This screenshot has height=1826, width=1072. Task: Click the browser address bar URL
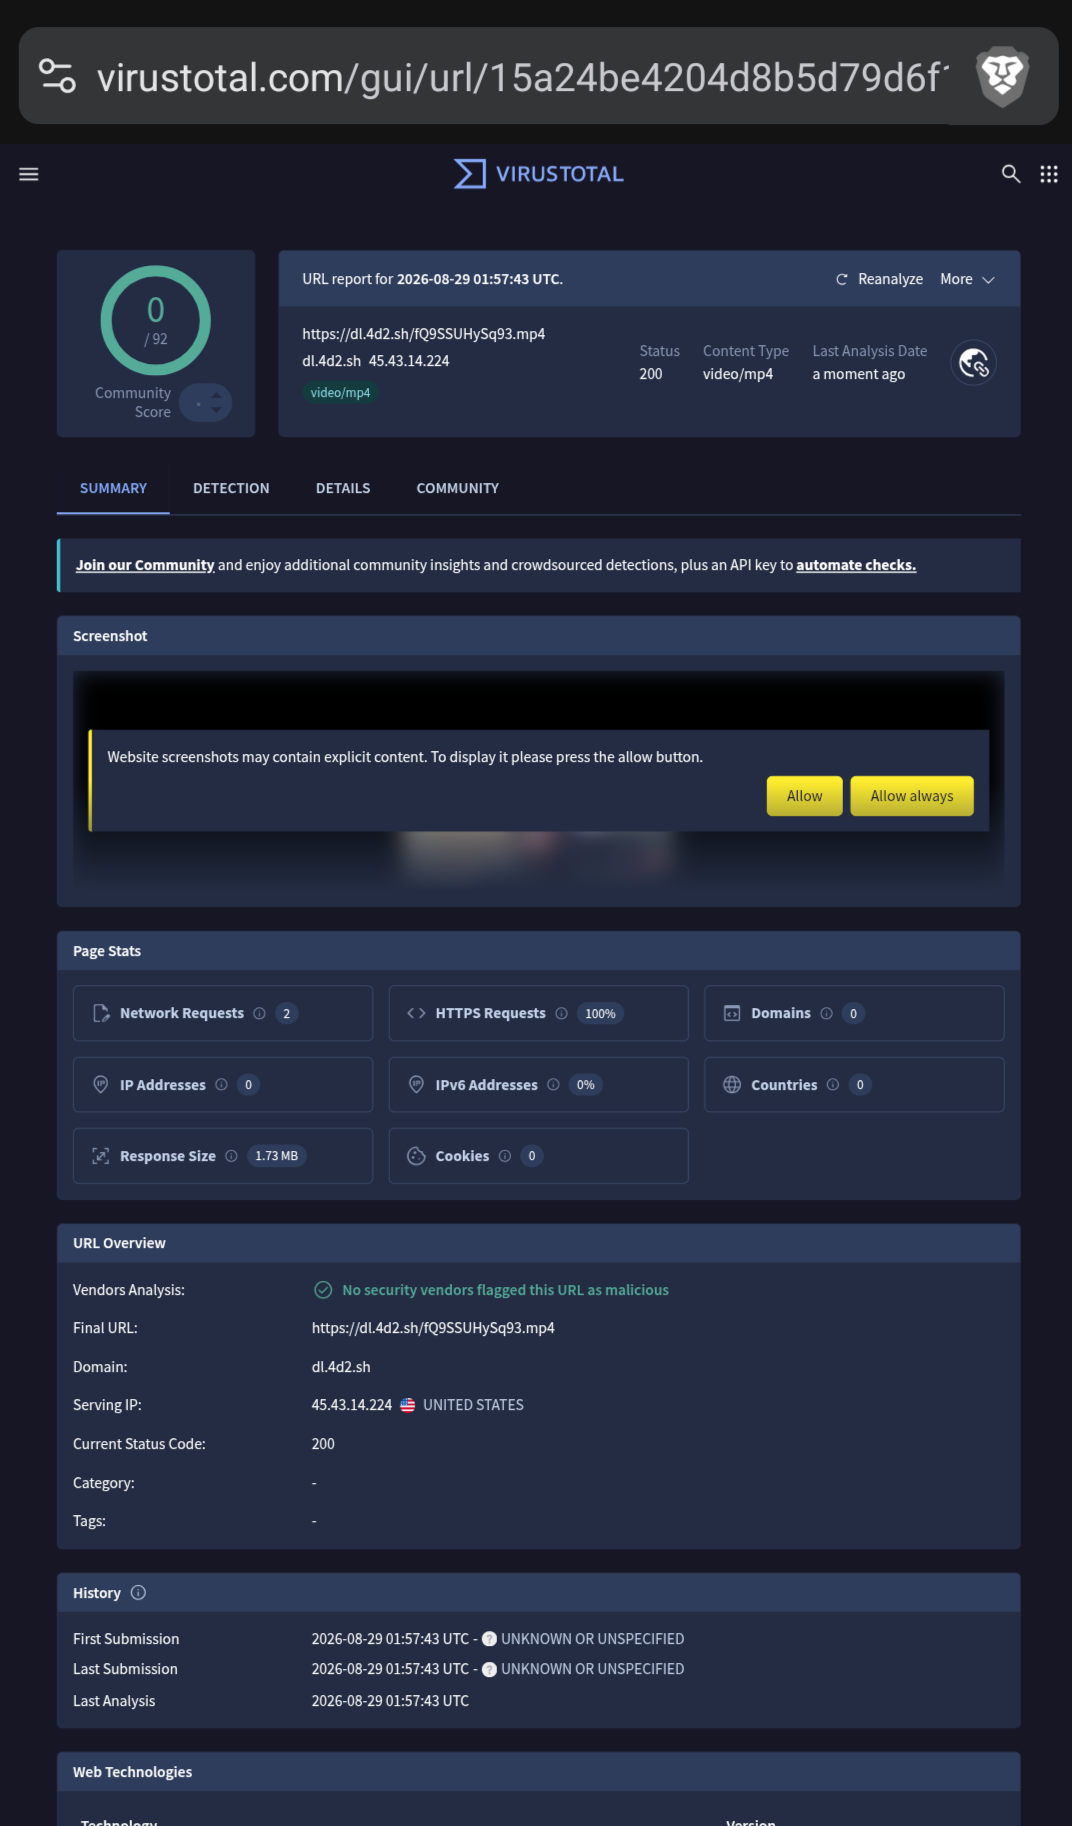point(522,77)
